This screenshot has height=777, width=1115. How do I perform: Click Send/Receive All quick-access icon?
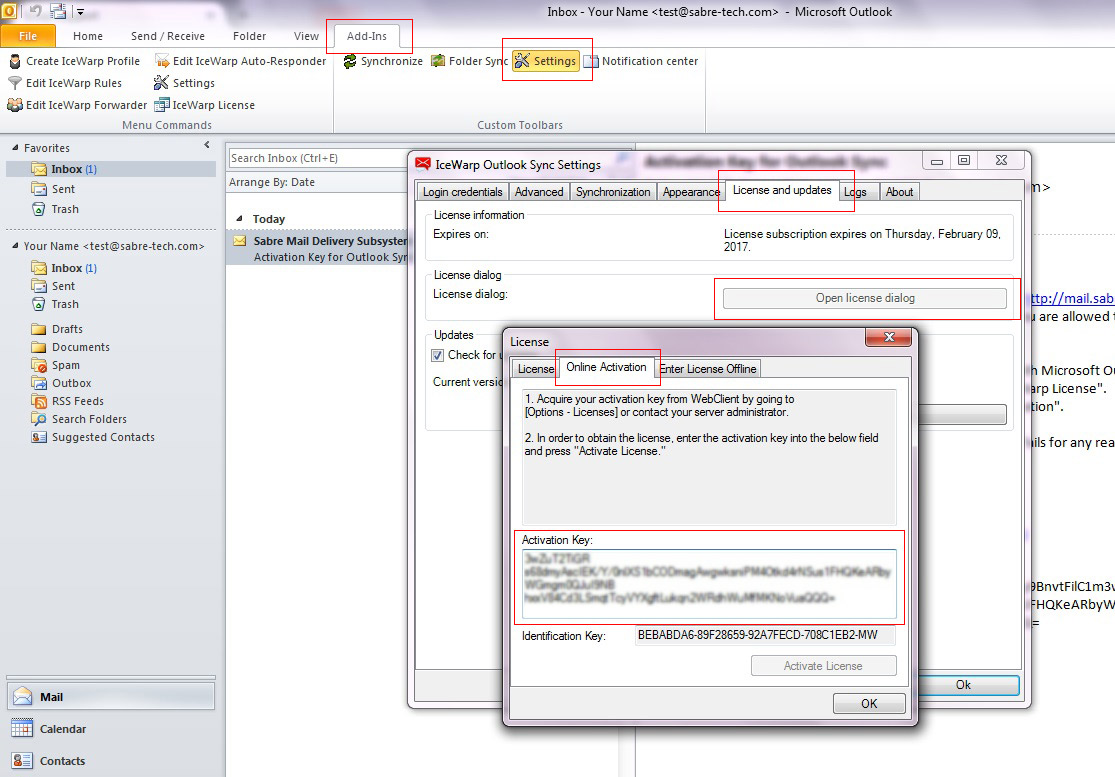(x=58, y=11)
